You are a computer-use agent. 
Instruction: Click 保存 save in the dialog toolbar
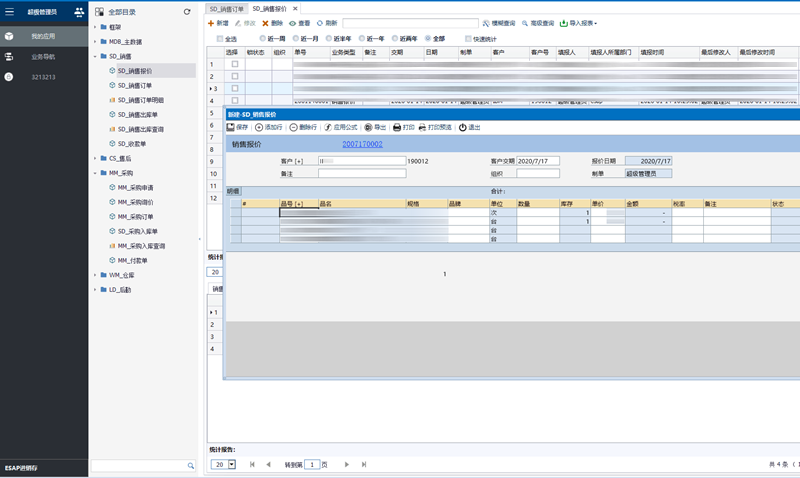click(237, 127)
